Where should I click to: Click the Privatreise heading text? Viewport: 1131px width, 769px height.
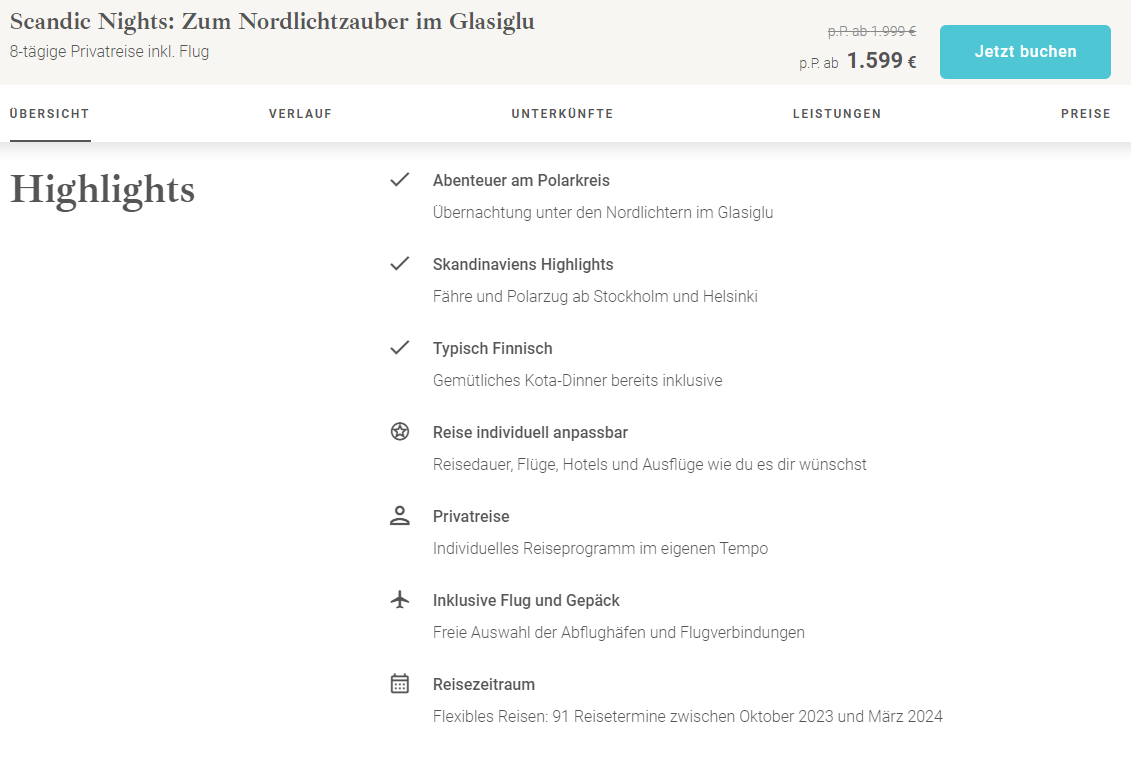click(471, 517)
